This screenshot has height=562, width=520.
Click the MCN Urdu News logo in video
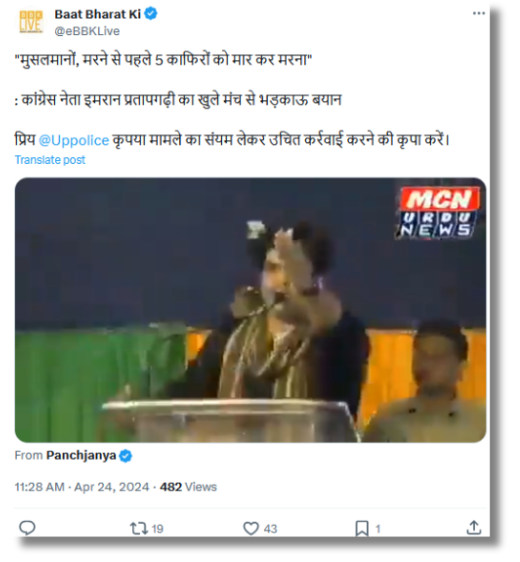439,212
